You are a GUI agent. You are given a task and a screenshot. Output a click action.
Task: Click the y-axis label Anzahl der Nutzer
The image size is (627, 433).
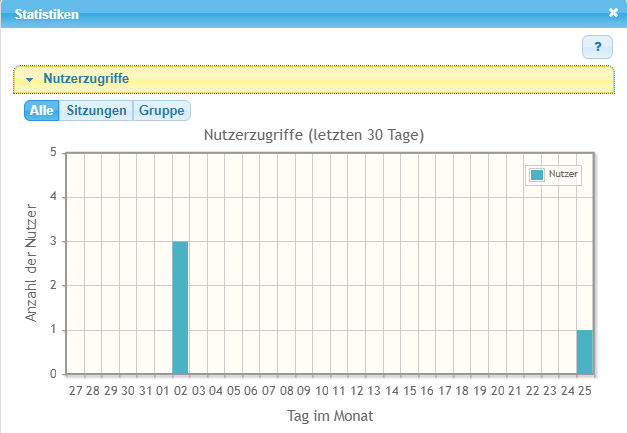pyautogui.click(x=31, y=263)
